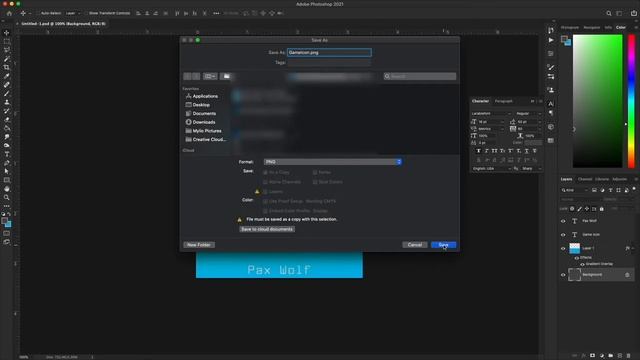Switch to the Navigator tab
Viewport: 640px width, 360px height.
[591, 27]
